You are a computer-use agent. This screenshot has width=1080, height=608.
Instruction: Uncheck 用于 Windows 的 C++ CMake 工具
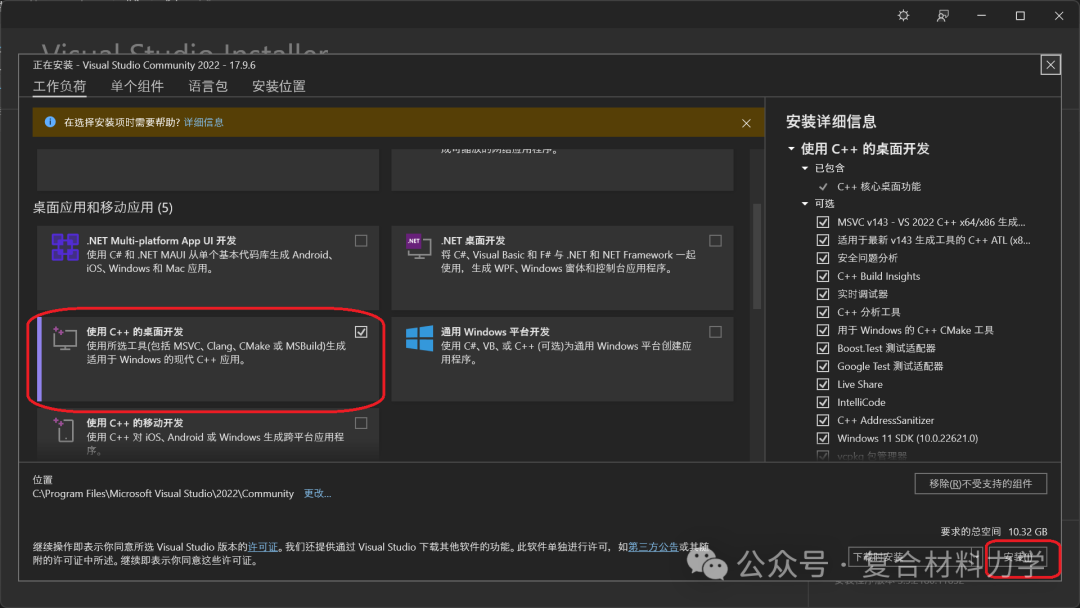822,330
